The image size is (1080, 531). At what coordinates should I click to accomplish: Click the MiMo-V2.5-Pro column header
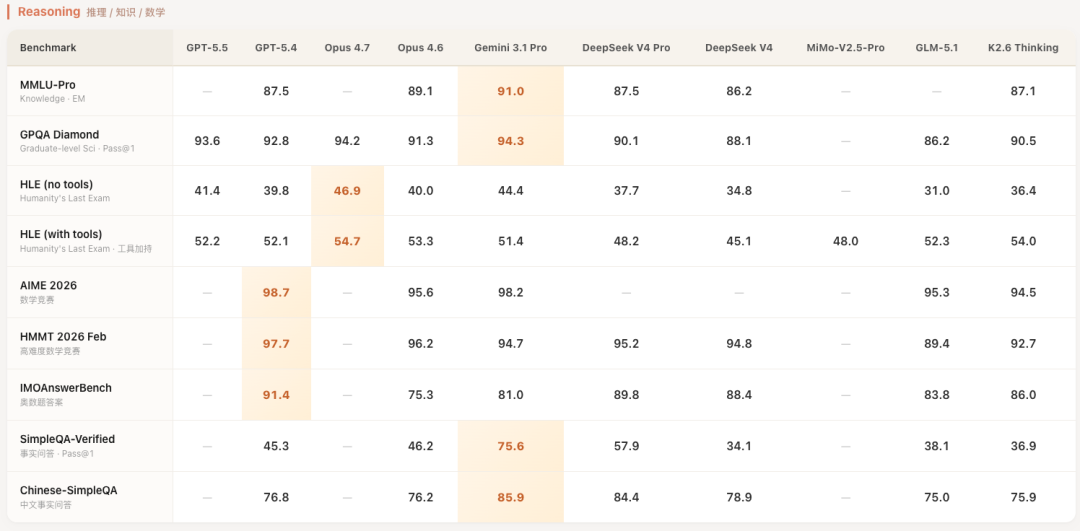(846, 48)
